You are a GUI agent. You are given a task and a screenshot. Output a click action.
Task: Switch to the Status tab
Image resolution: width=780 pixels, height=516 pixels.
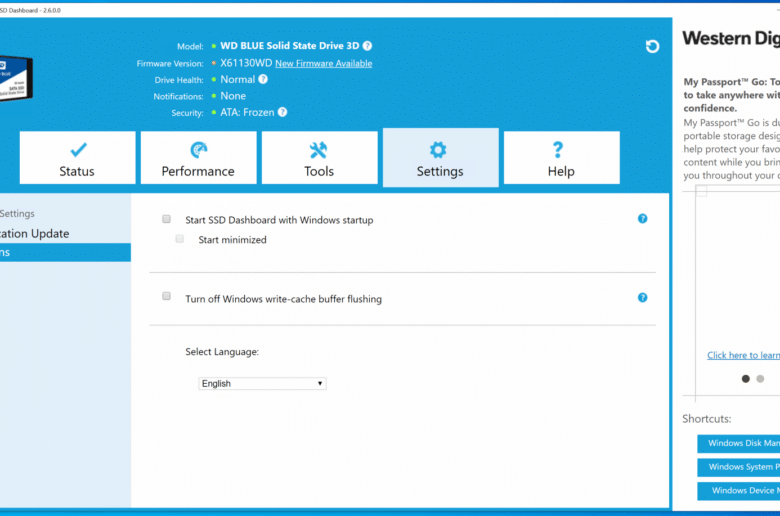coord(78,158)
